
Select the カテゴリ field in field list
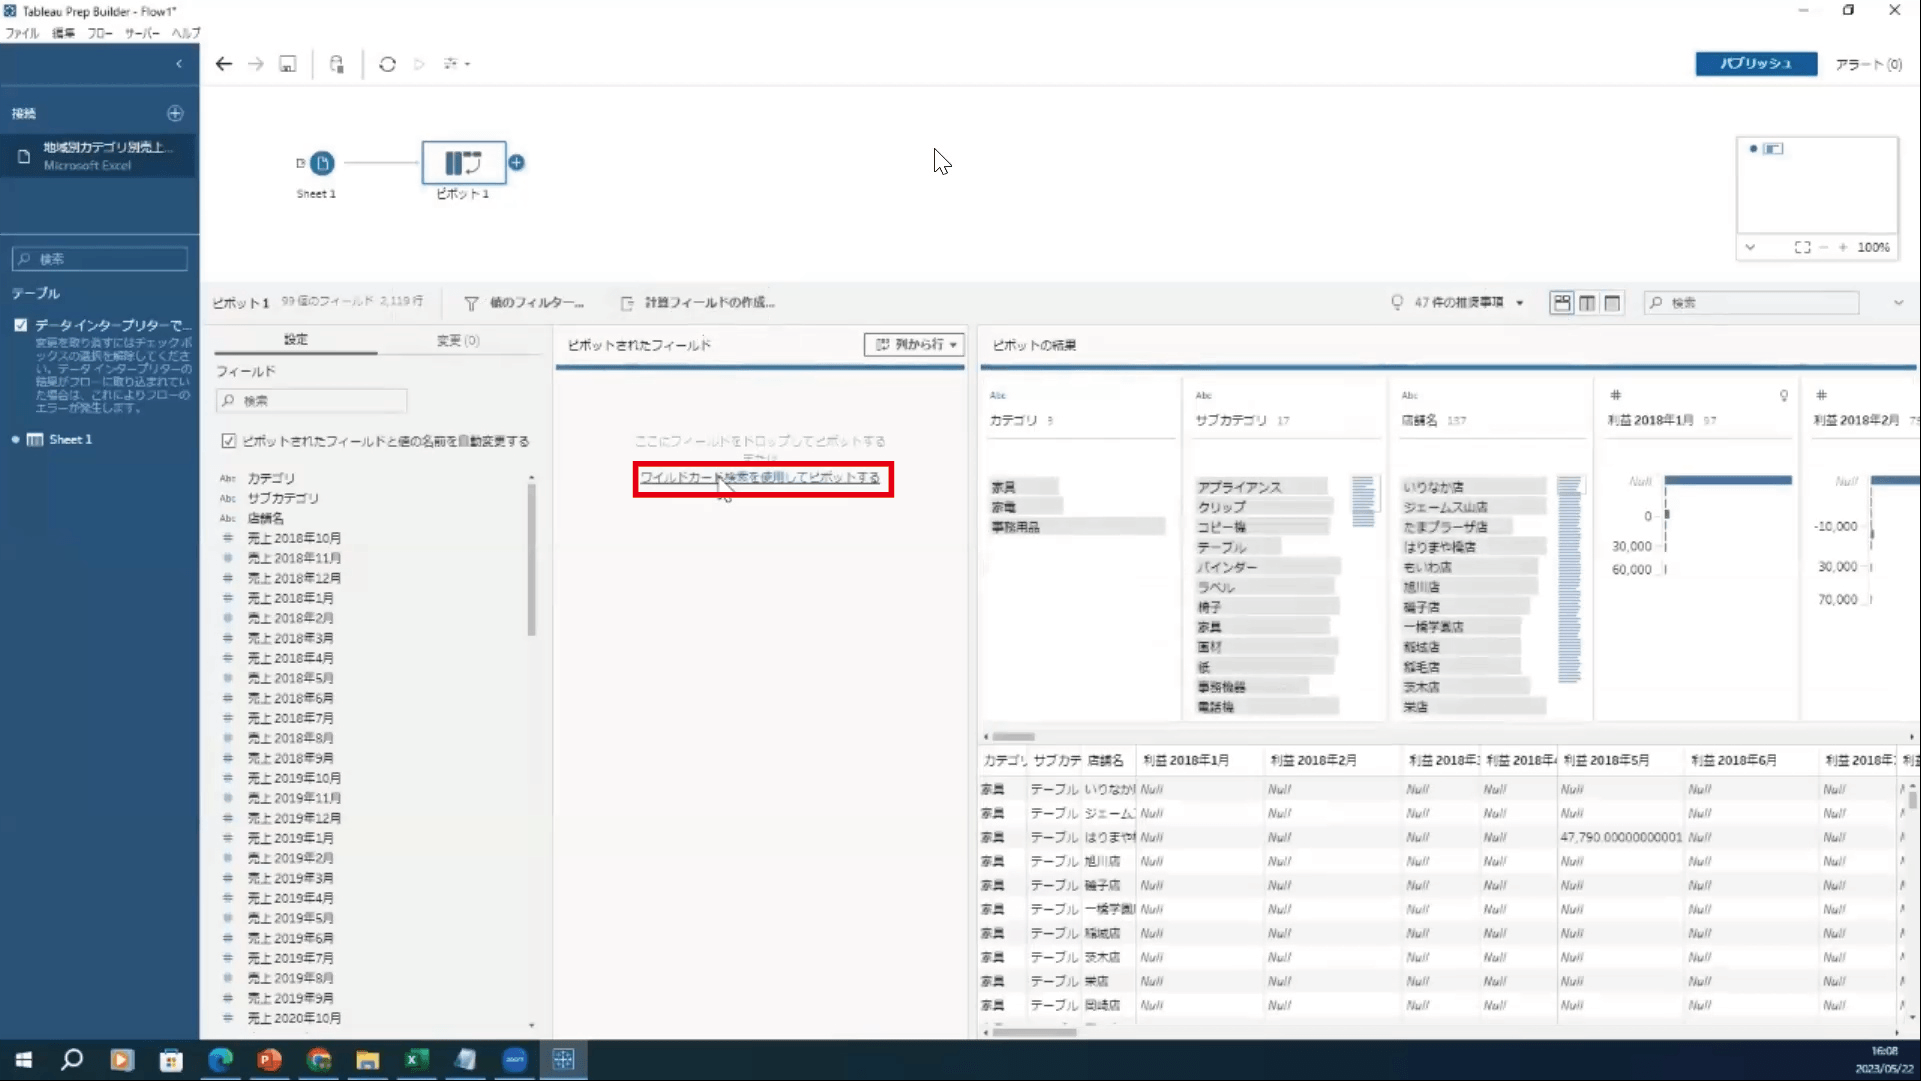click(x=271, y=478)
